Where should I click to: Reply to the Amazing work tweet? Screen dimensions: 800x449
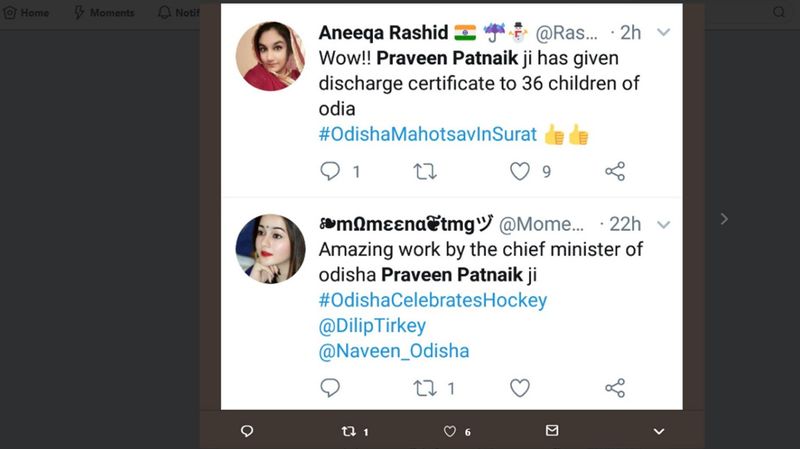coord(330,388)
